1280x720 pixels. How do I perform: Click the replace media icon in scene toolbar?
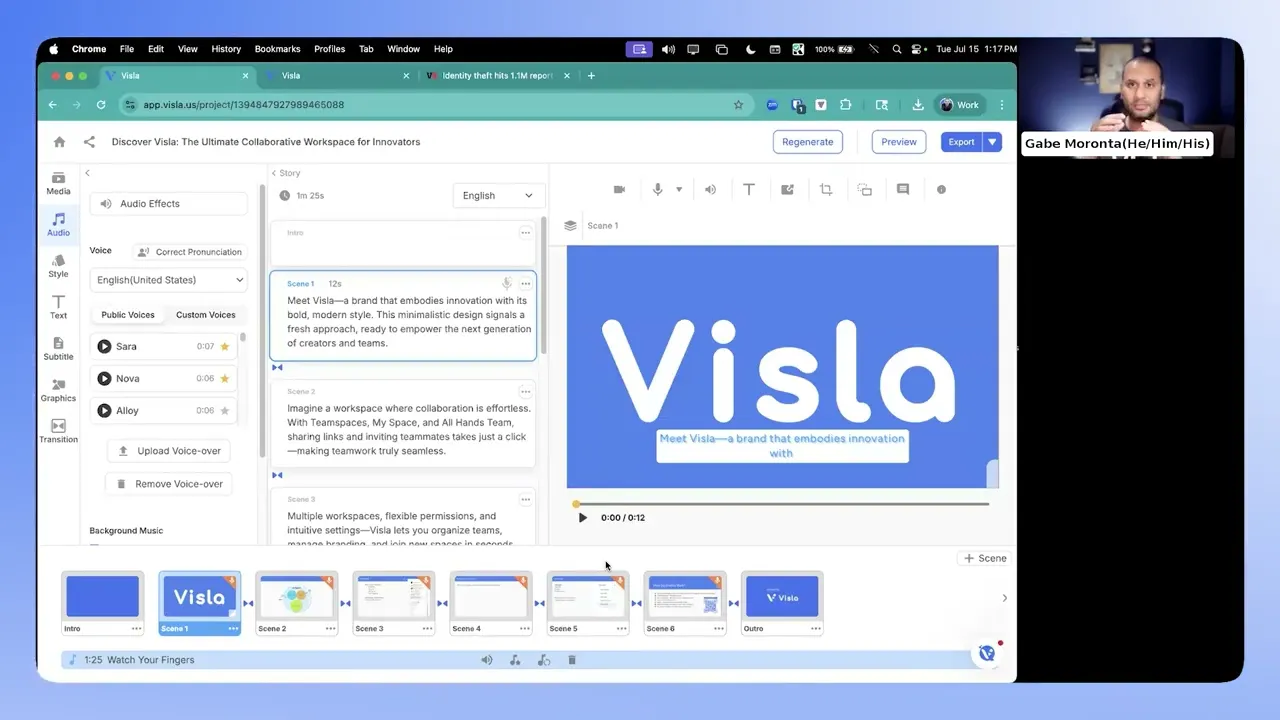click(x=787, y=189)
